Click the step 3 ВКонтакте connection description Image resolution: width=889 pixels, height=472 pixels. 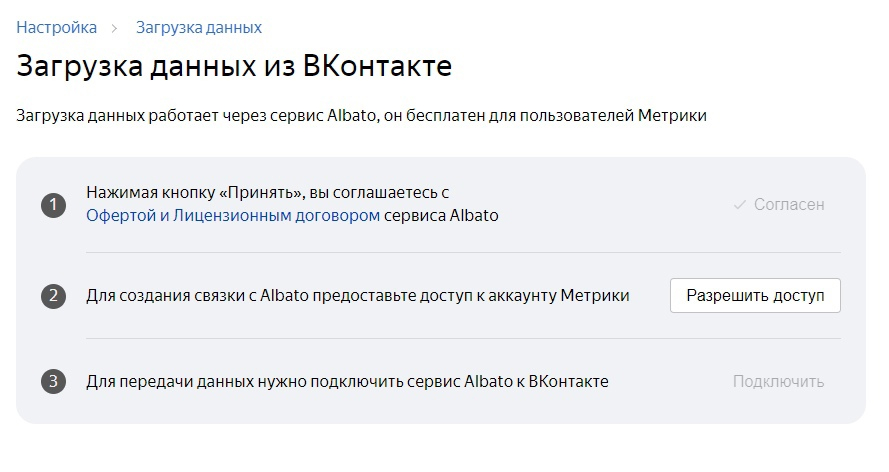click(347, 381)
